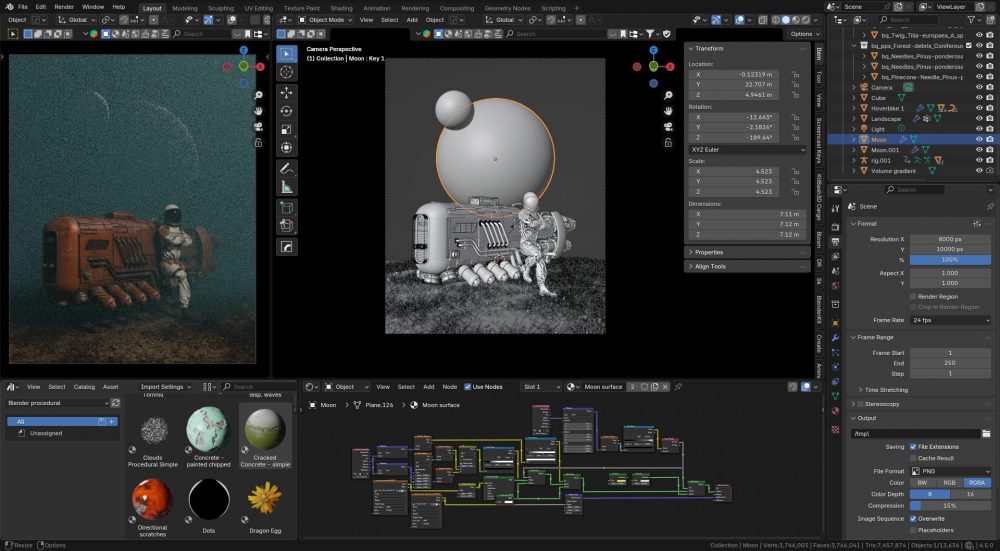The image size is (1000, 551).
Task: Select the Move tool
Action: point(286,92)
